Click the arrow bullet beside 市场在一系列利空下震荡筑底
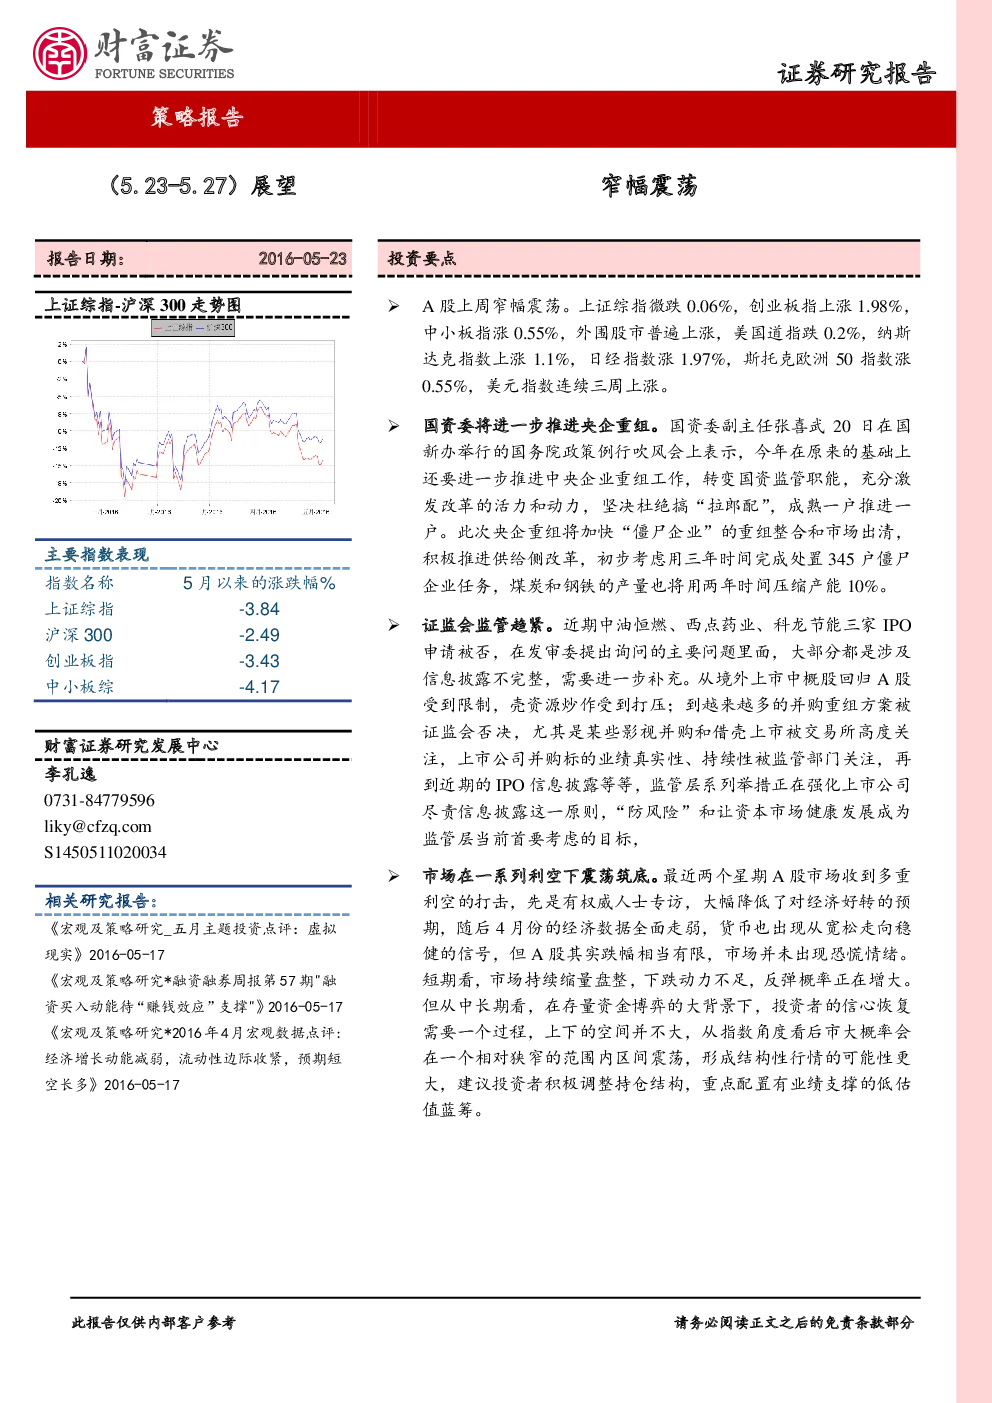Image resolution: width=992 pixels, height=1403 pixels. (394, 876)
